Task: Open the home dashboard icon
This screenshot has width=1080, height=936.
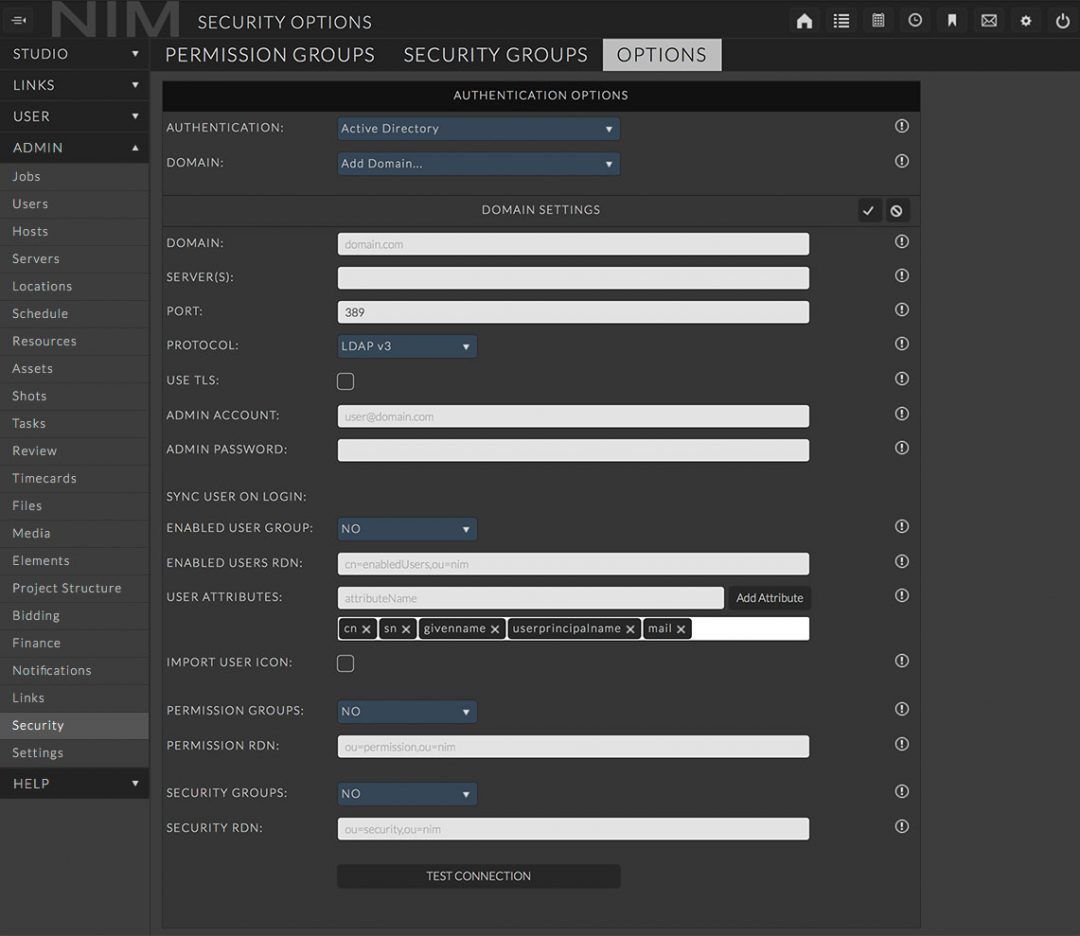Action: [804, 20]
